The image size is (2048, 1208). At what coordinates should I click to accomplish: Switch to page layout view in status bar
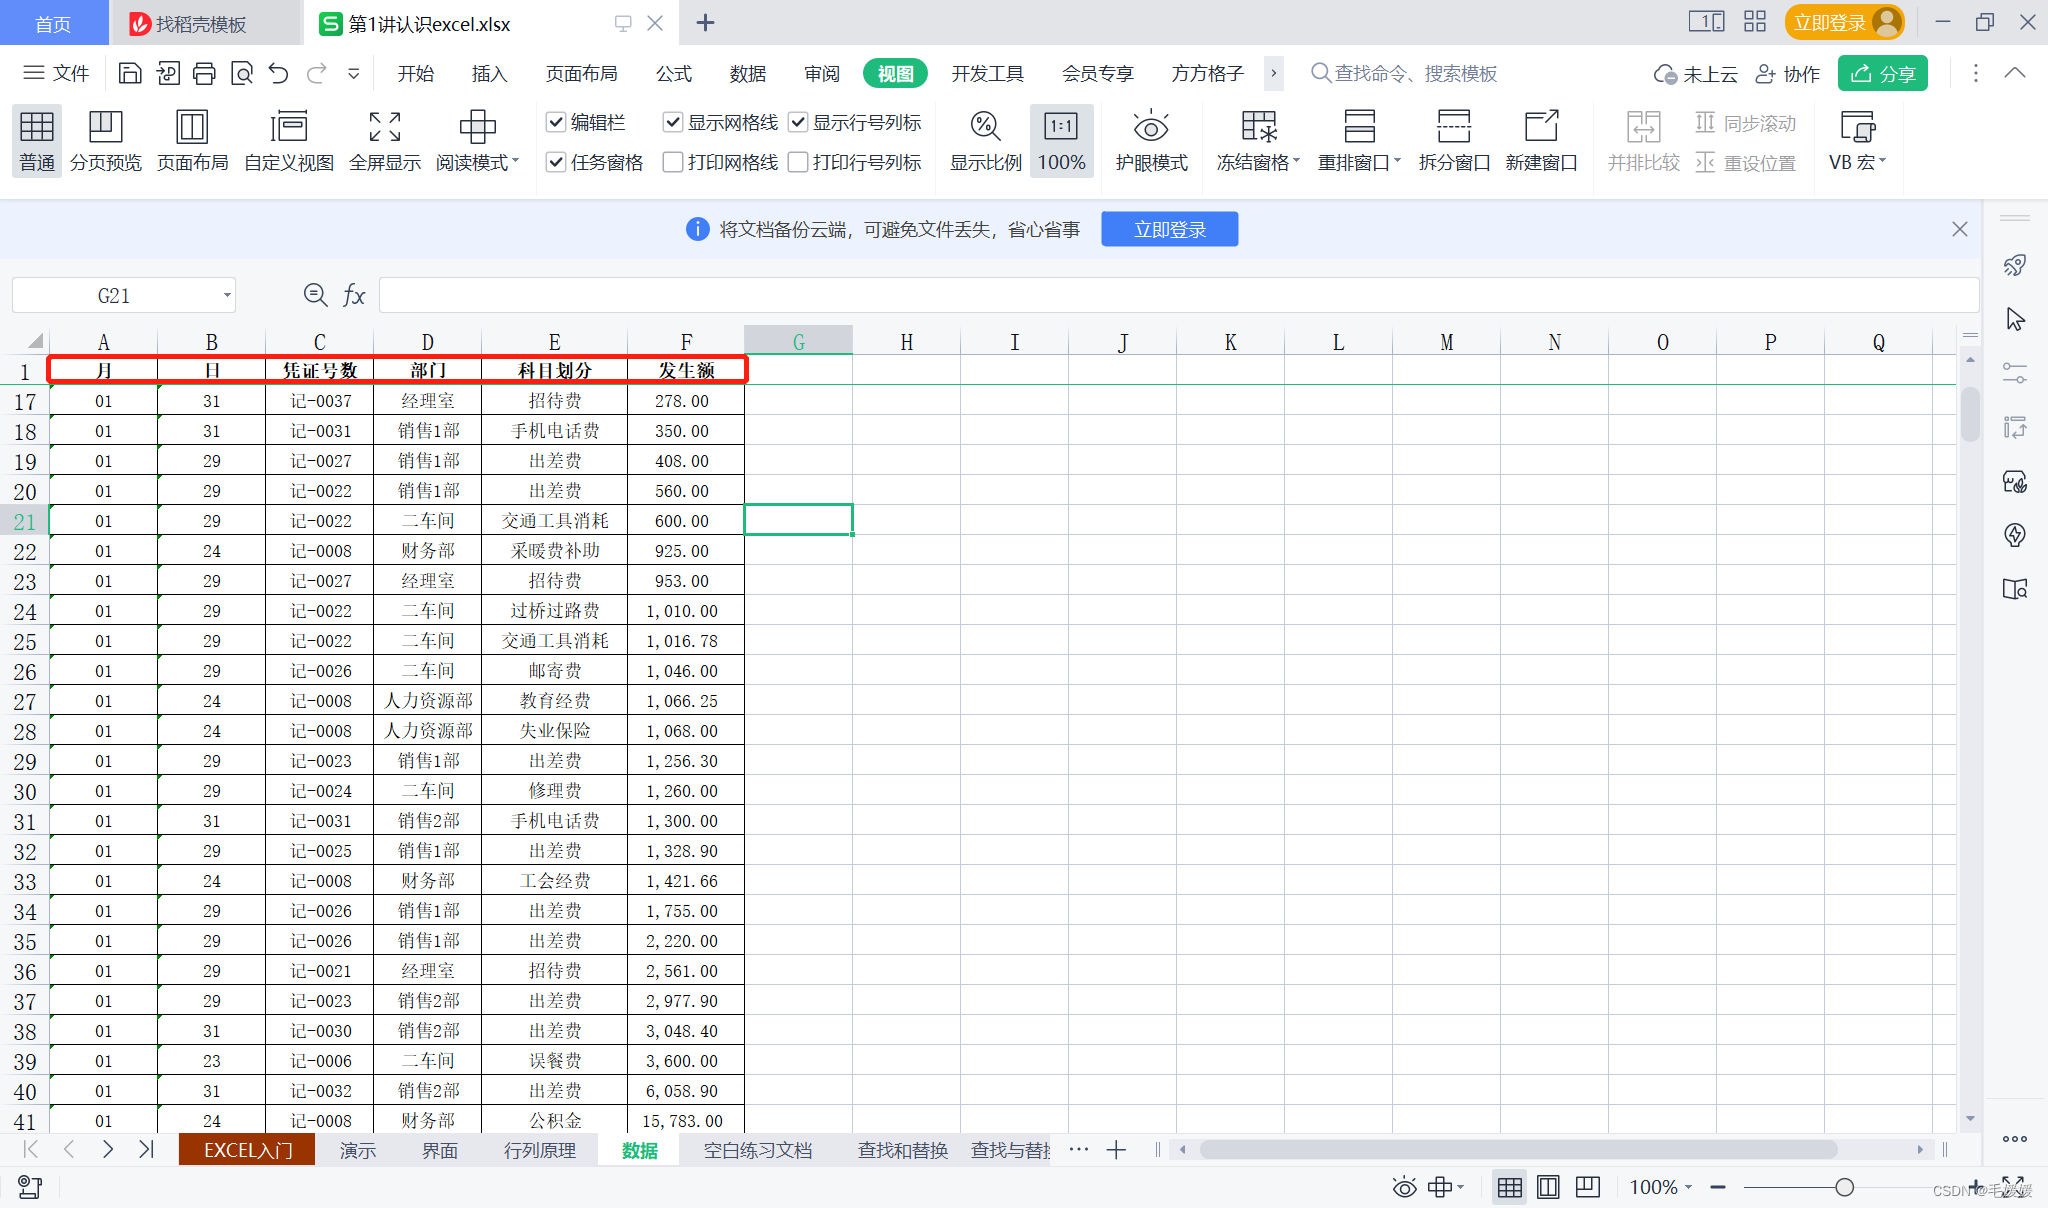[1548, 1187]
